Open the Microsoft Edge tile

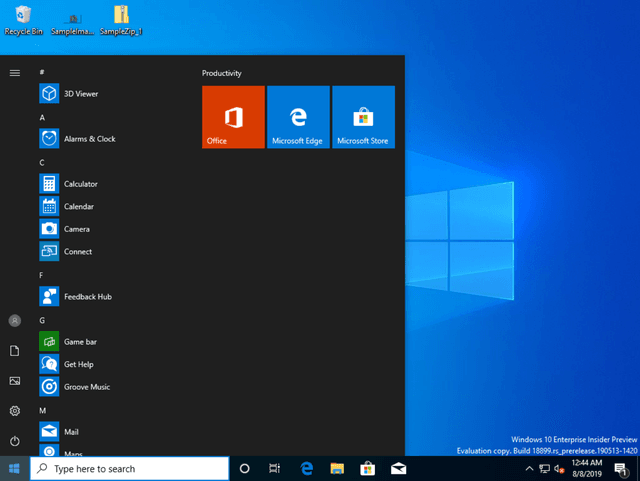click(298, 117)
